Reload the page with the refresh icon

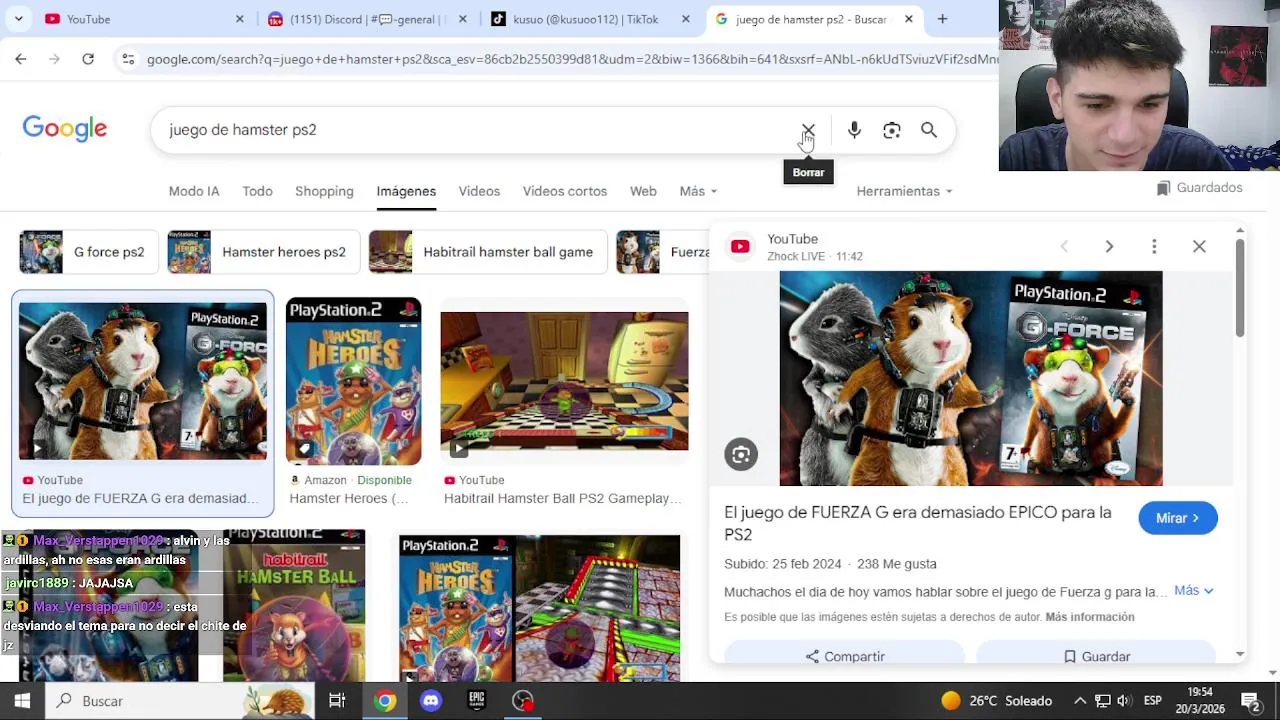tap(88, 59)
